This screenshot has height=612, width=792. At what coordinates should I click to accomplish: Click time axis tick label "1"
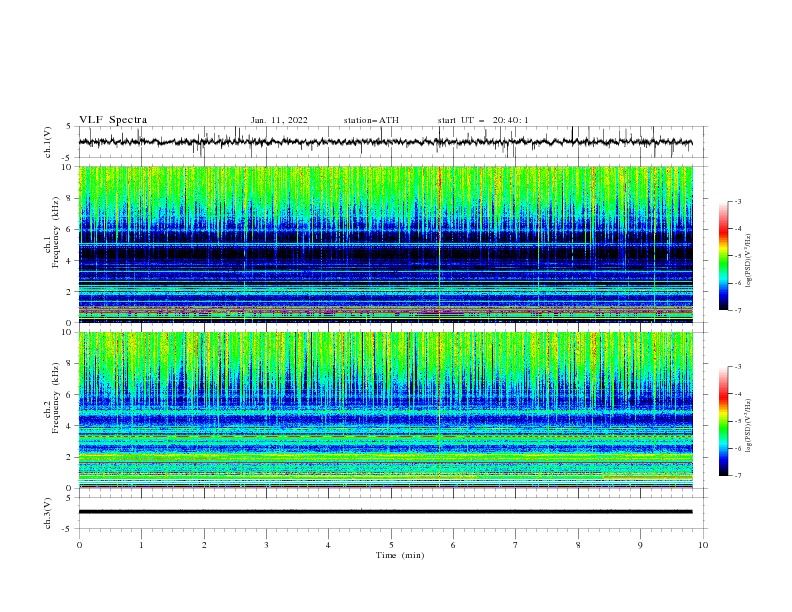[x=141, y=545]
